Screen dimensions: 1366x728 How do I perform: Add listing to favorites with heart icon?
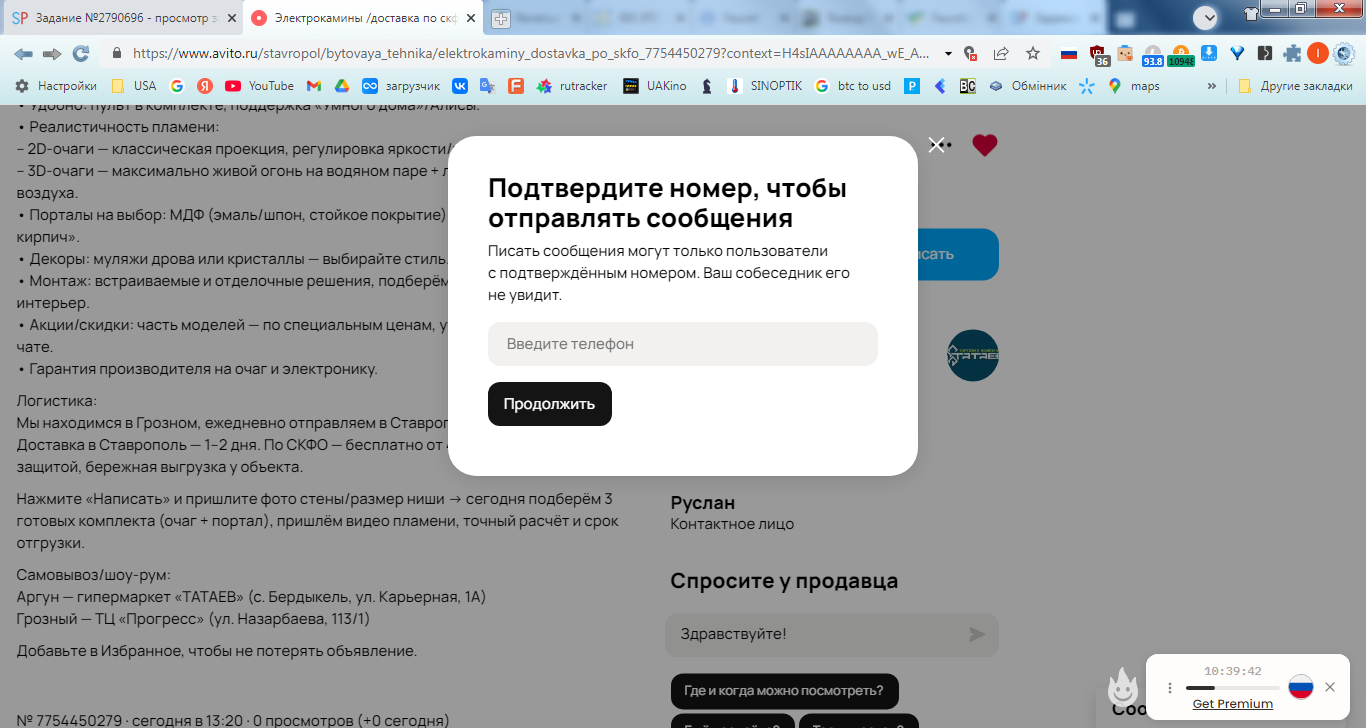(985, 145)
